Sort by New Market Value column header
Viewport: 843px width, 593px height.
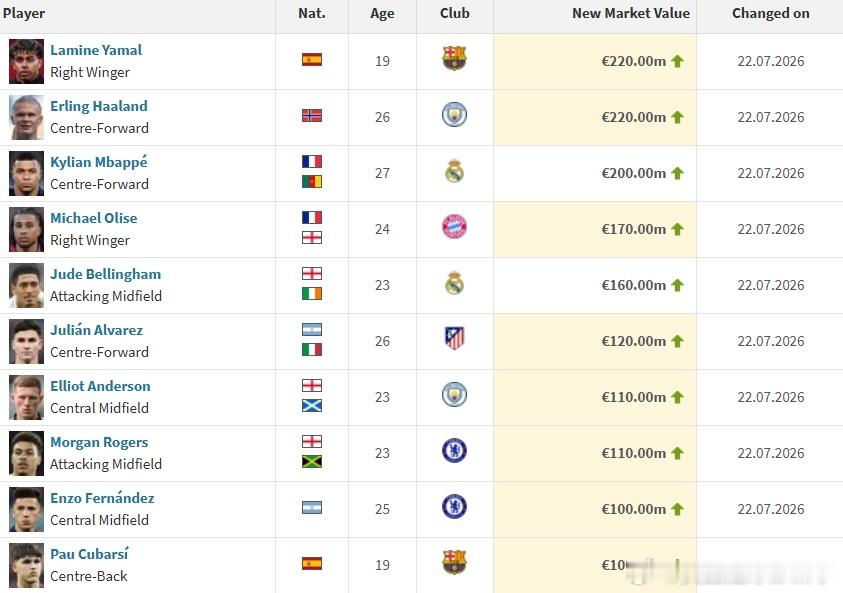tap(631, 13)
